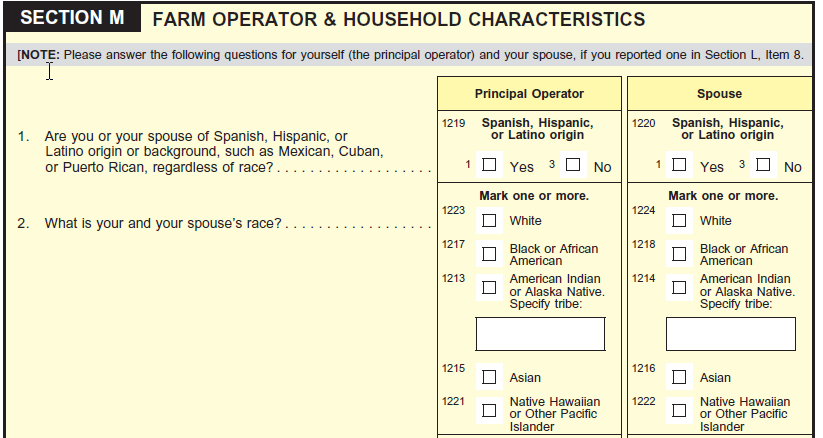
Task: Mark Native Hawaiian for Principal Operator
Action: [x=489, y=410]
